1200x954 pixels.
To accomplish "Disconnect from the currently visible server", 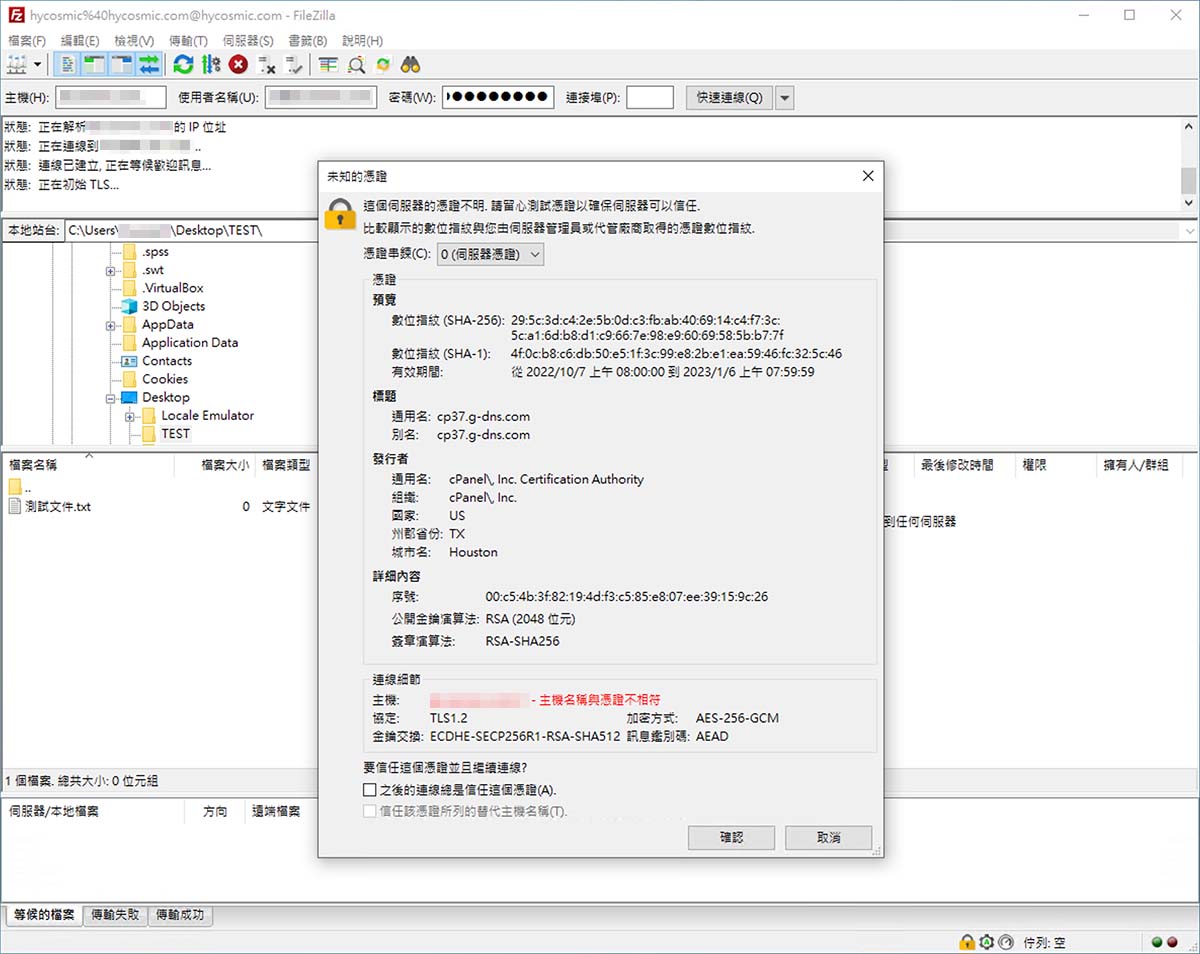I will 266,65.
